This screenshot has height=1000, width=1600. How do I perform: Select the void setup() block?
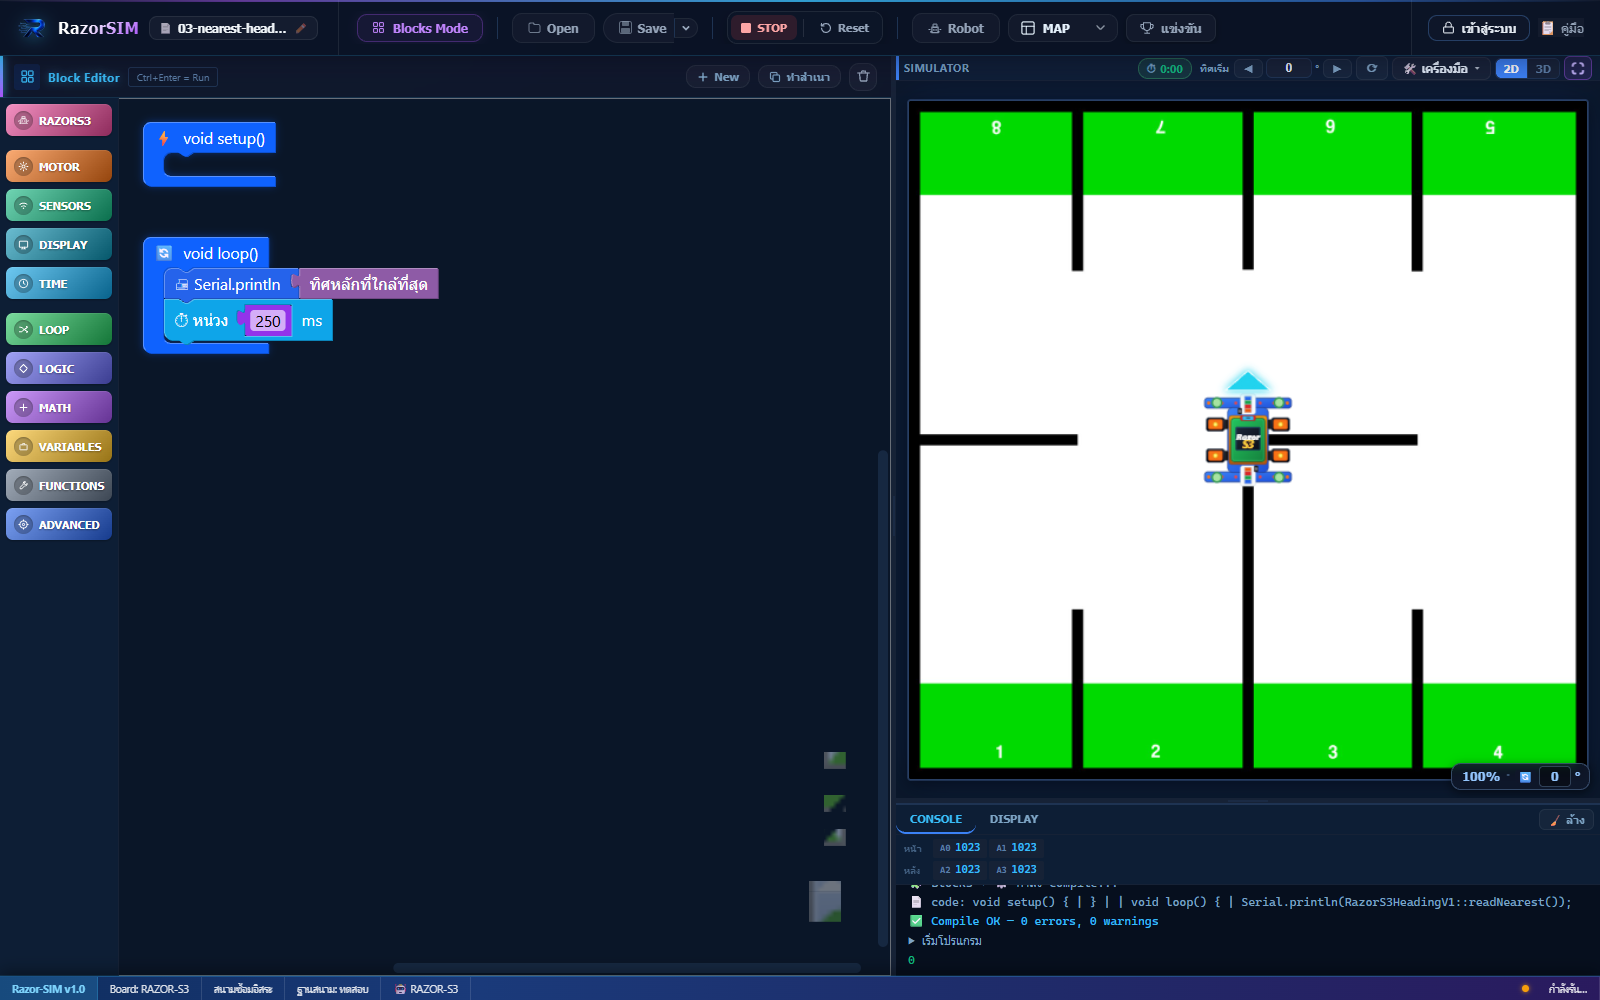click(210, 139)
